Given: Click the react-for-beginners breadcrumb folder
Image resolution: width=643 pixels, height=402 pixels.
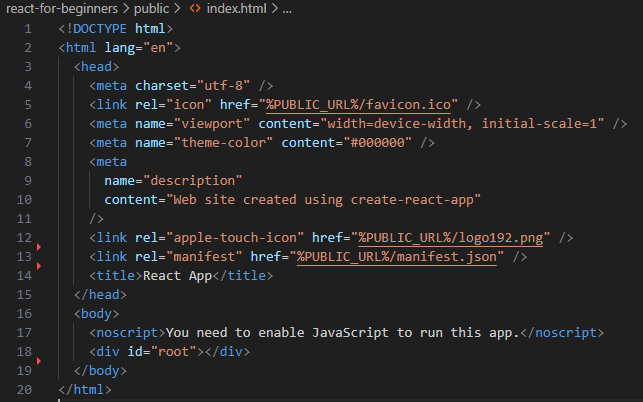Looking at the screenshot, I should pos(62,9).
